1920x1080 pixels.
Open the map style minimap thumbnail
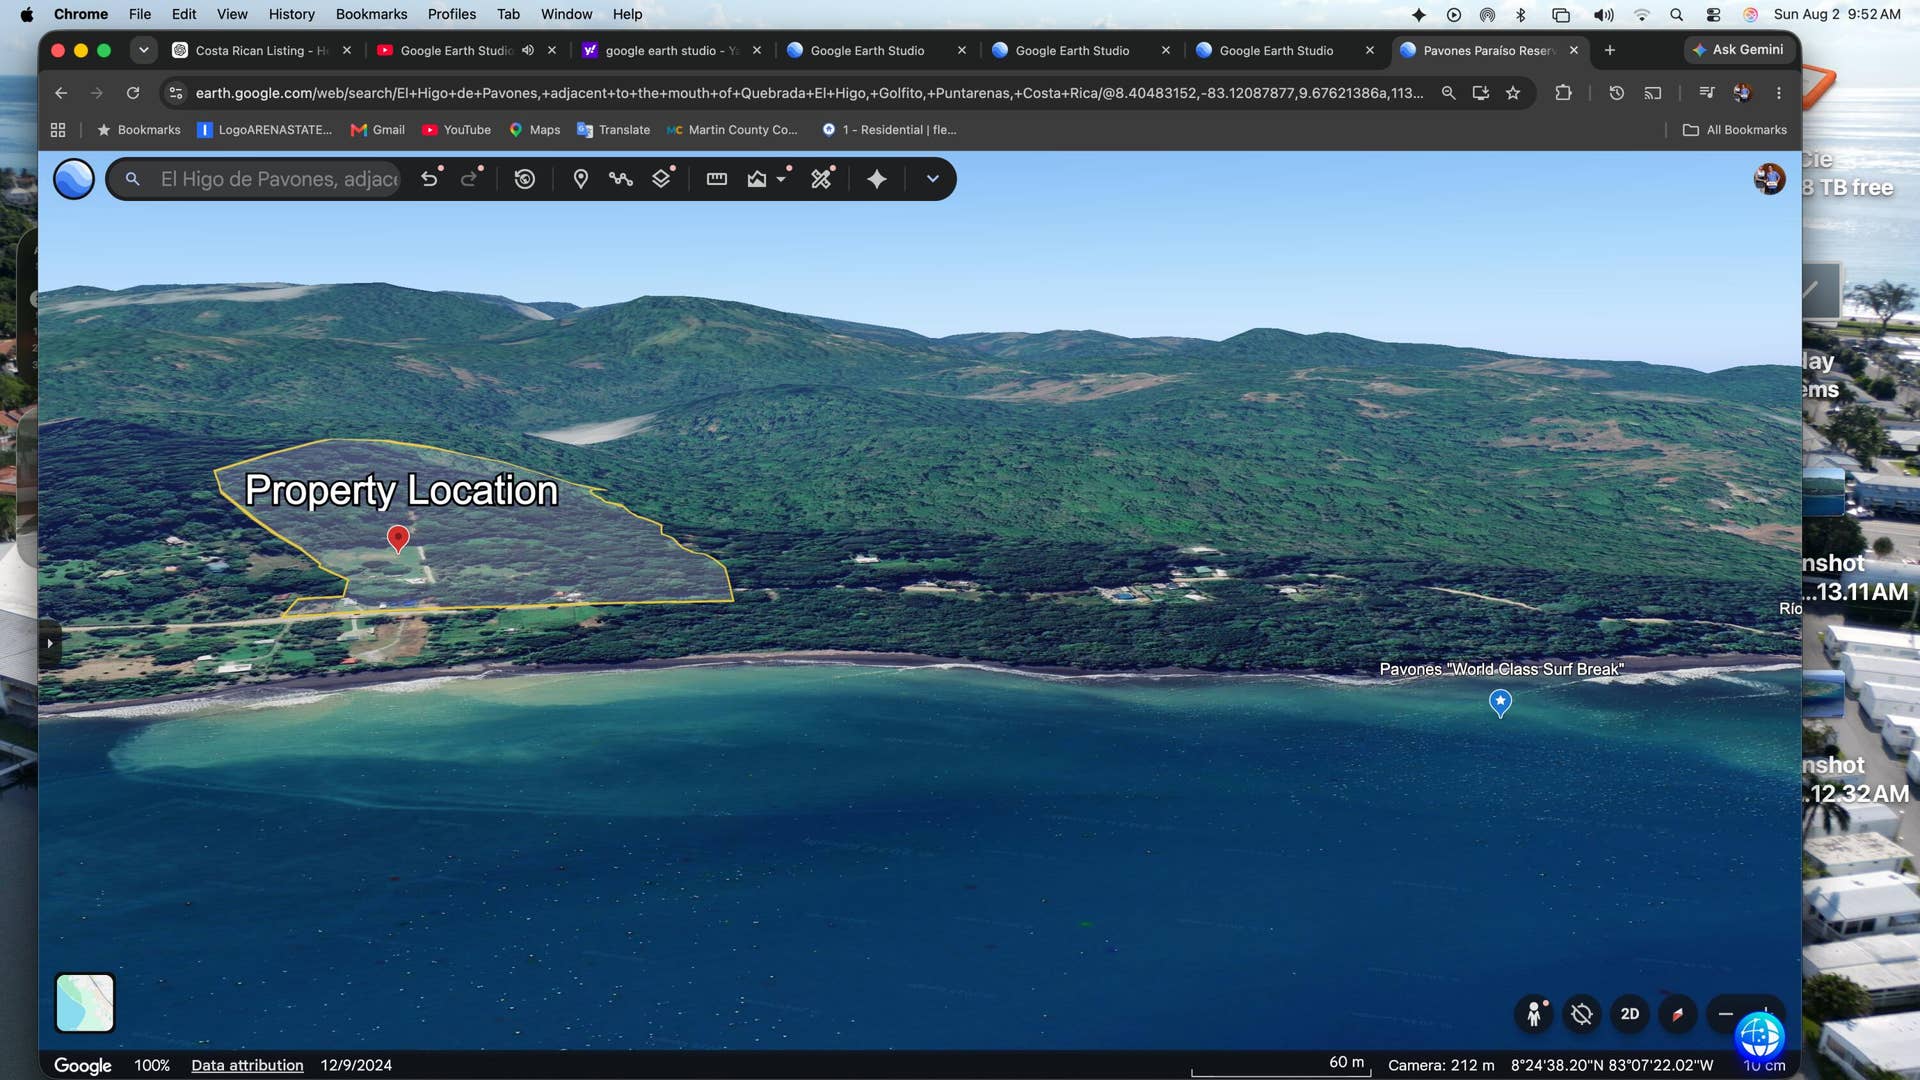coord(85,1003)
